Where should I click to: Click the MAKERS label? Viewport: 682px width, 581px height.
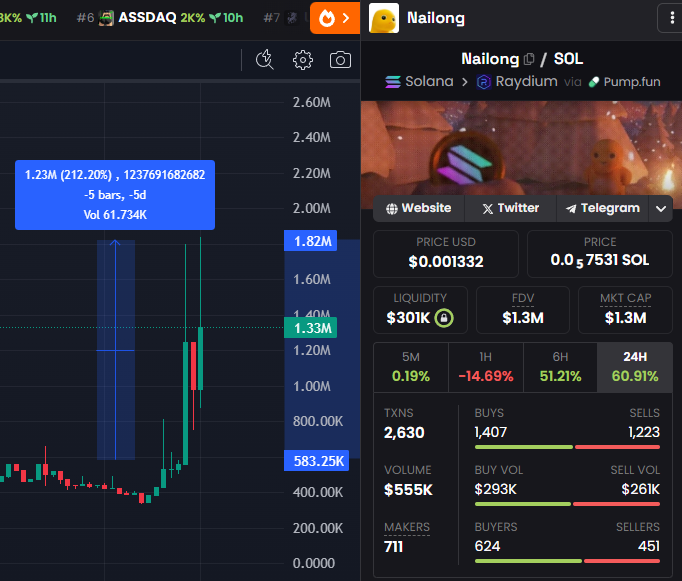coord(407,527)
